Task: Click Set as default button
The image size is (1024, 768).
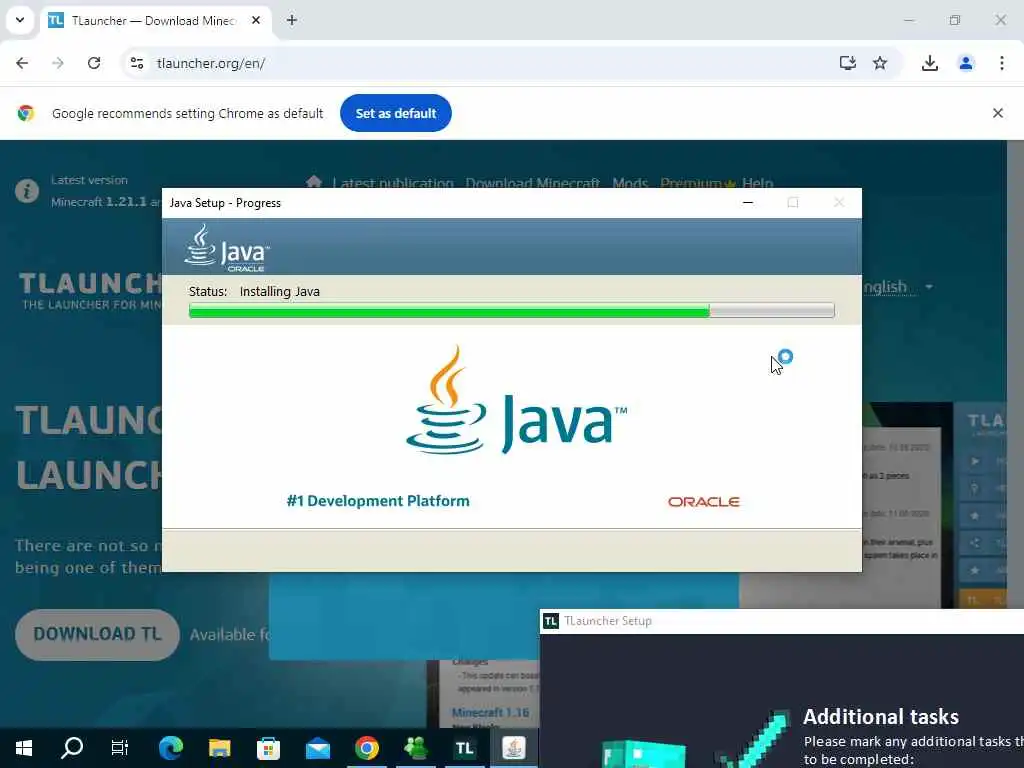Action: tap(396, 113)
